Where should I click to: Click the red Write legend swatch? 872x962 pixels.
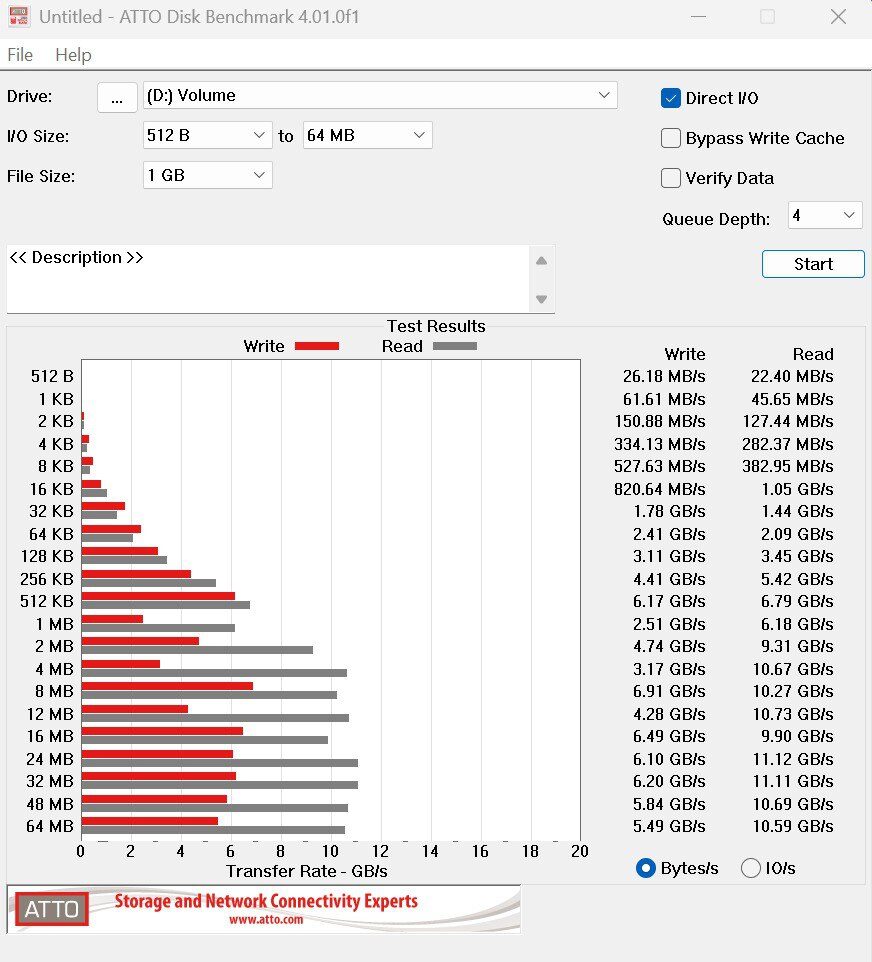tap(315, 346)
